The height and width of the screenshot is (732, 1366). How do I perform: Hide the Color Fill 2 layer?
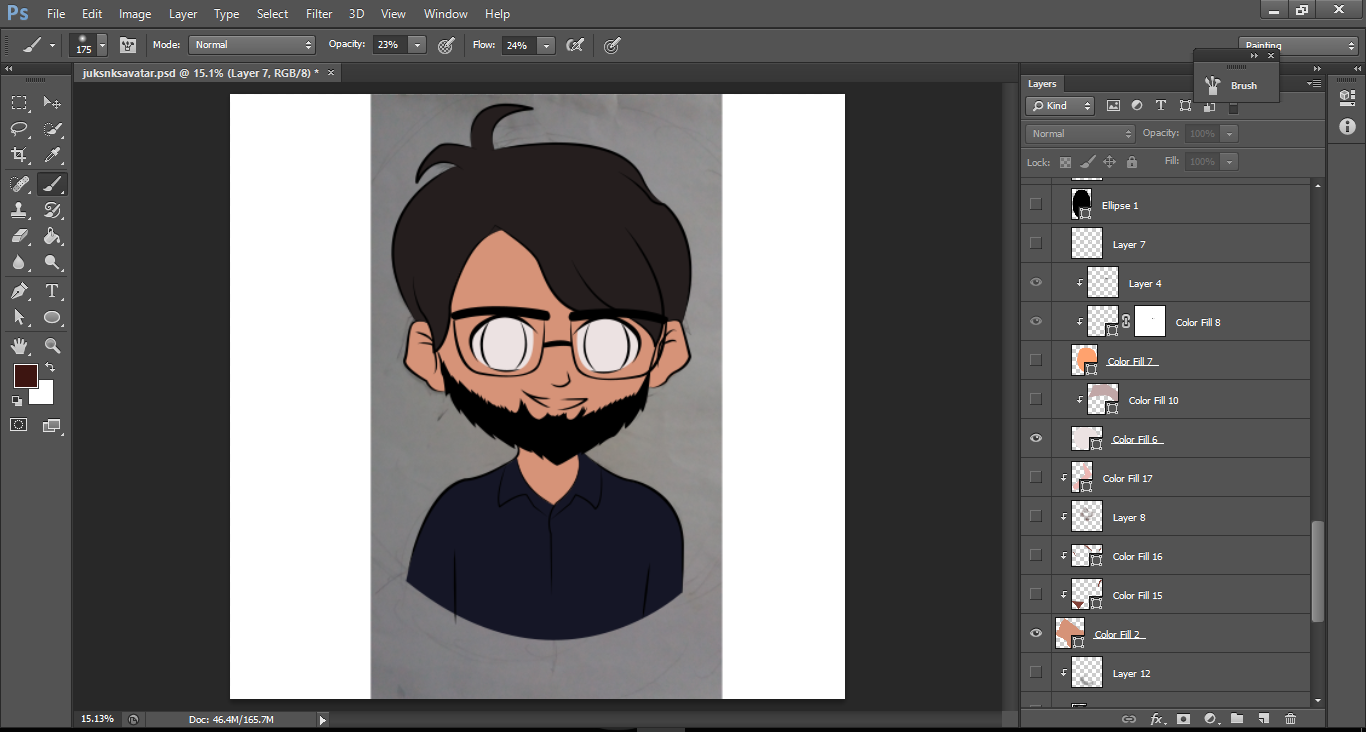[x=1036, y=633]
